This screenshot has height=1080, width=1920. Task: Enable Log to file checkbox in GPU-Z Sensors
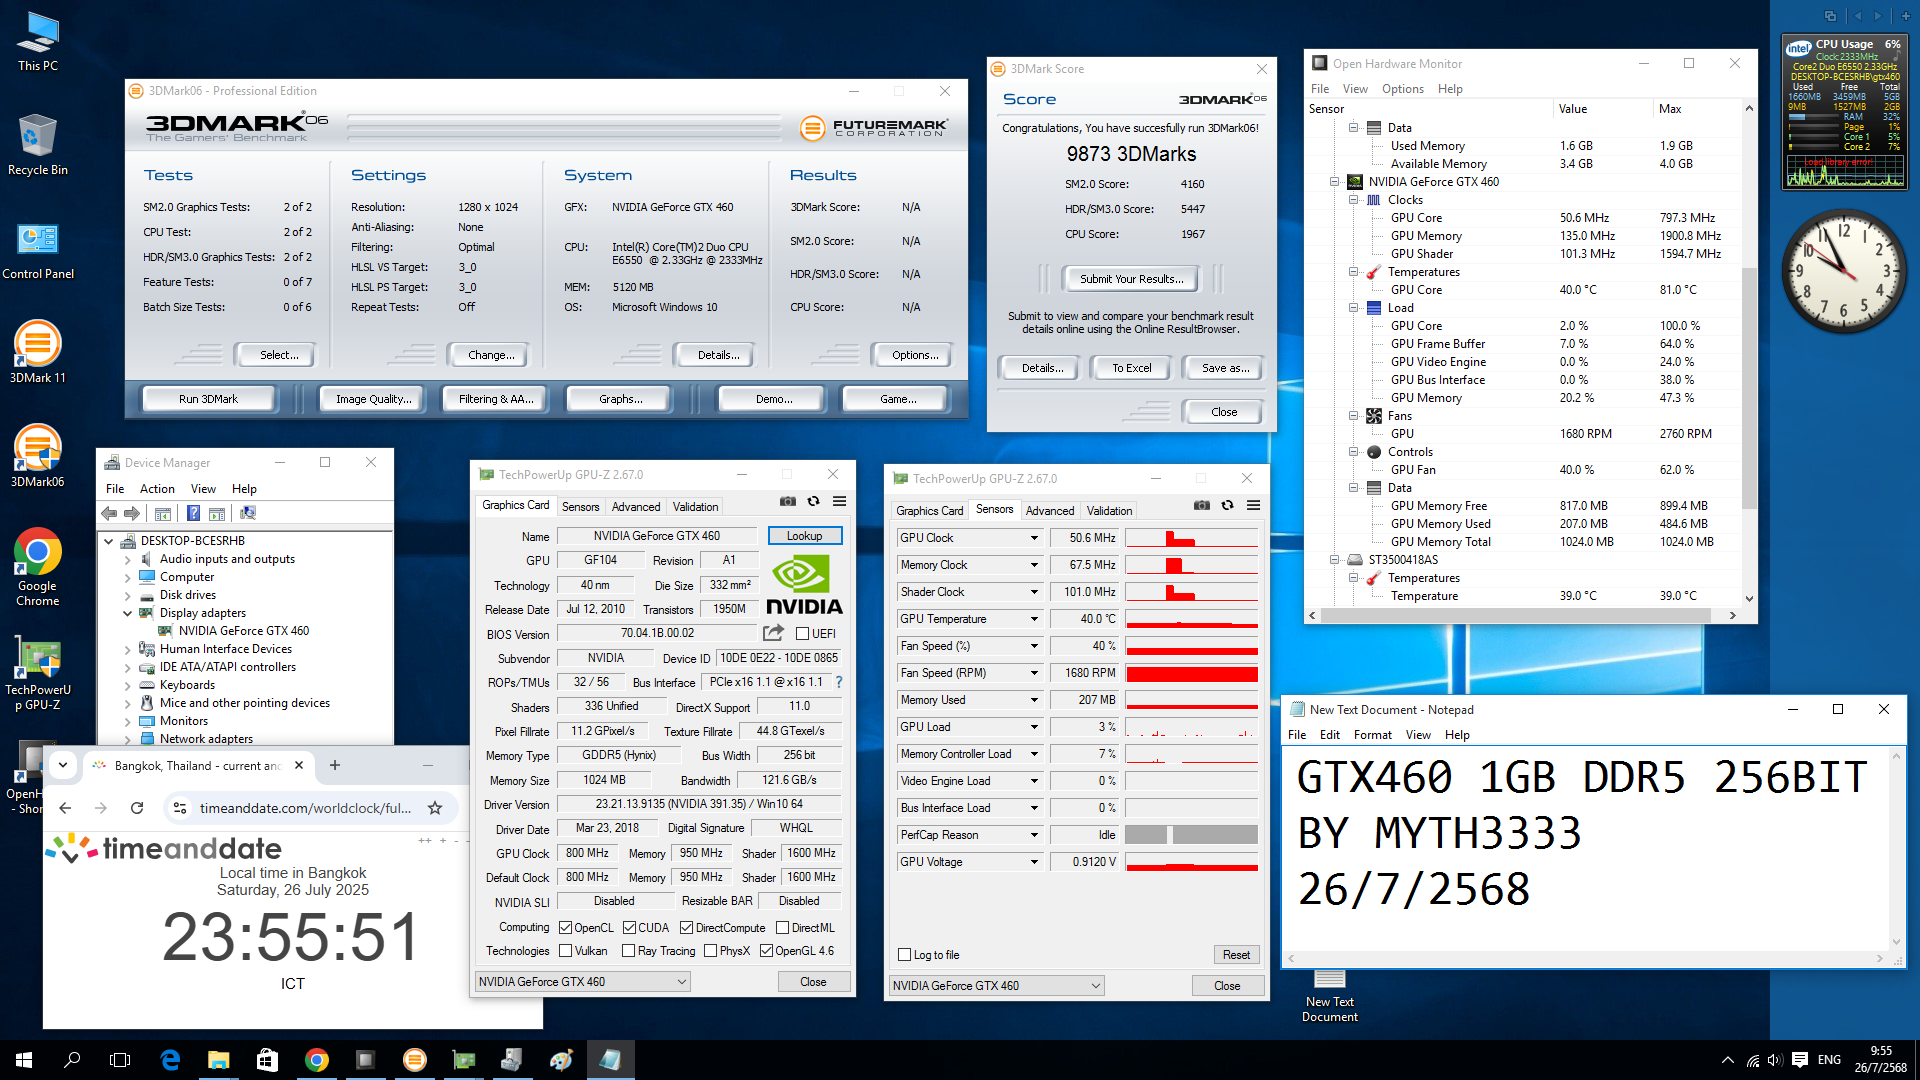pyautogui.click(x=905, y=955)
